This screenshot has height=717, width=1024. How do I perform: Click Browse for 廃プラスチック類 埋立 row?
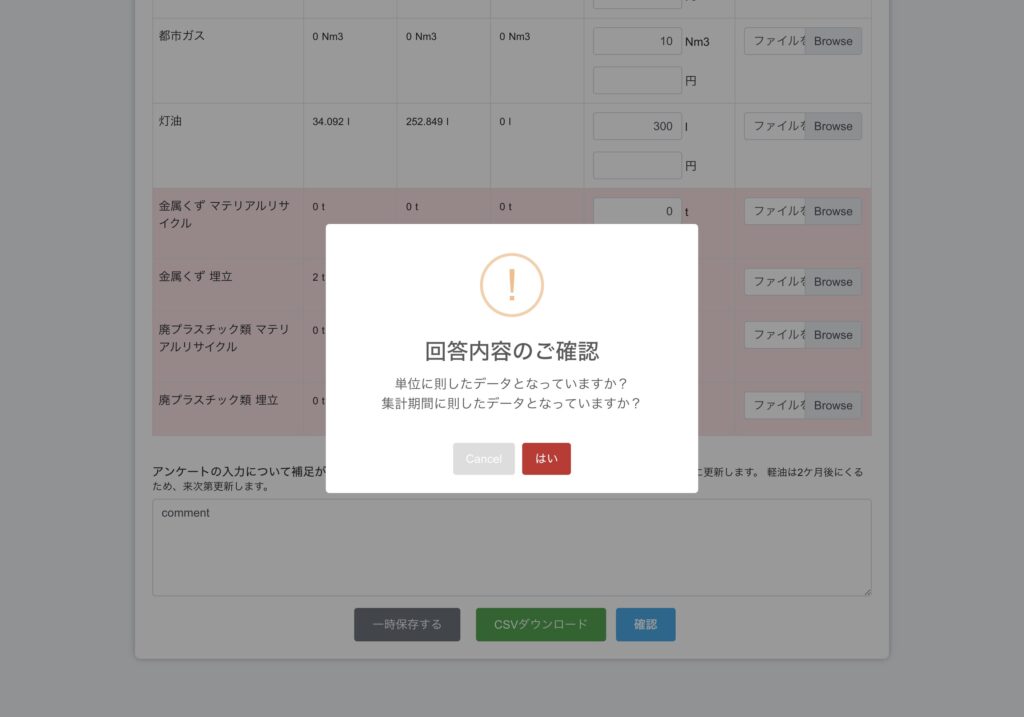(833, 405)
